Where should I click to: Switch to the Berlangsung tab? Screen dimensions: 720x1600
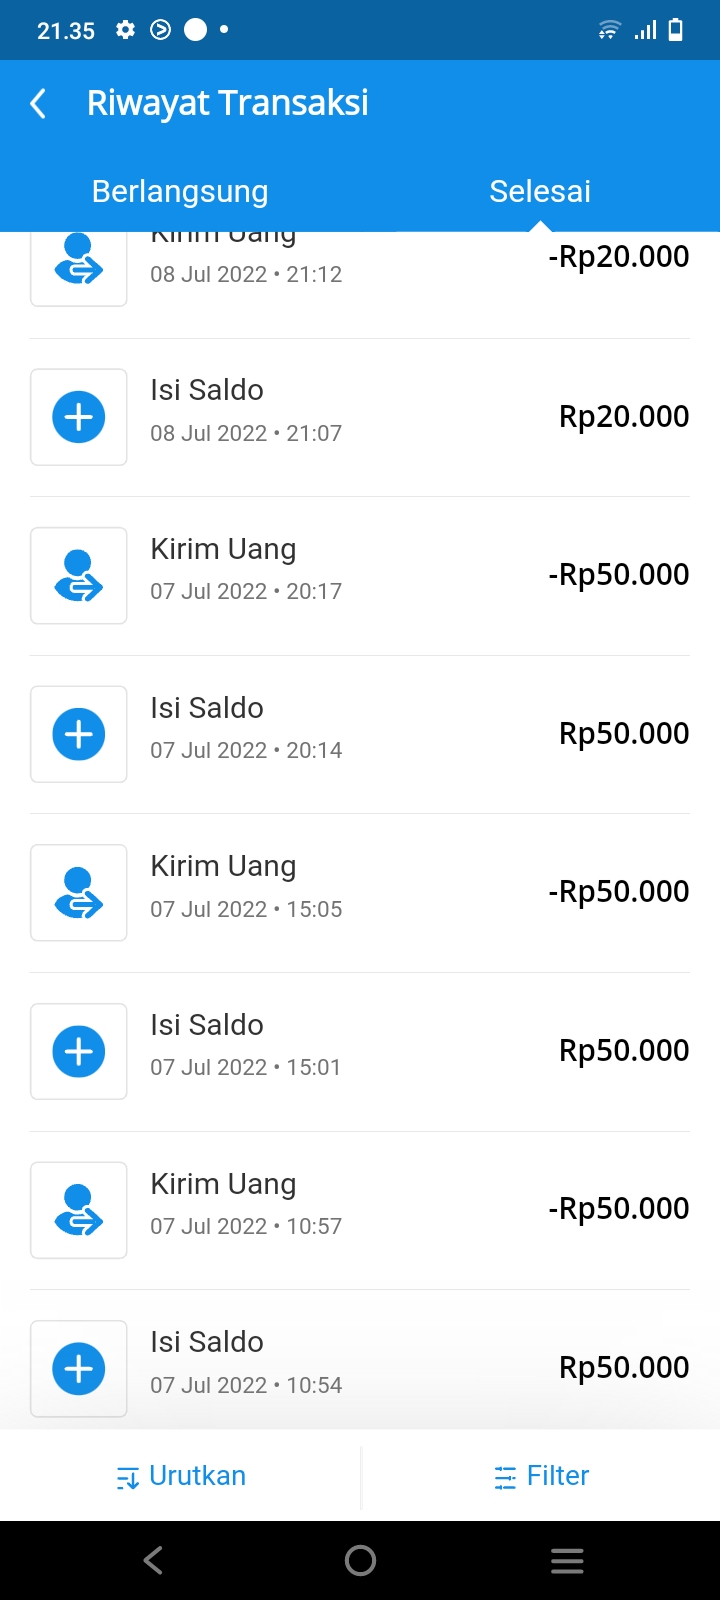click(x=180, y=191)
